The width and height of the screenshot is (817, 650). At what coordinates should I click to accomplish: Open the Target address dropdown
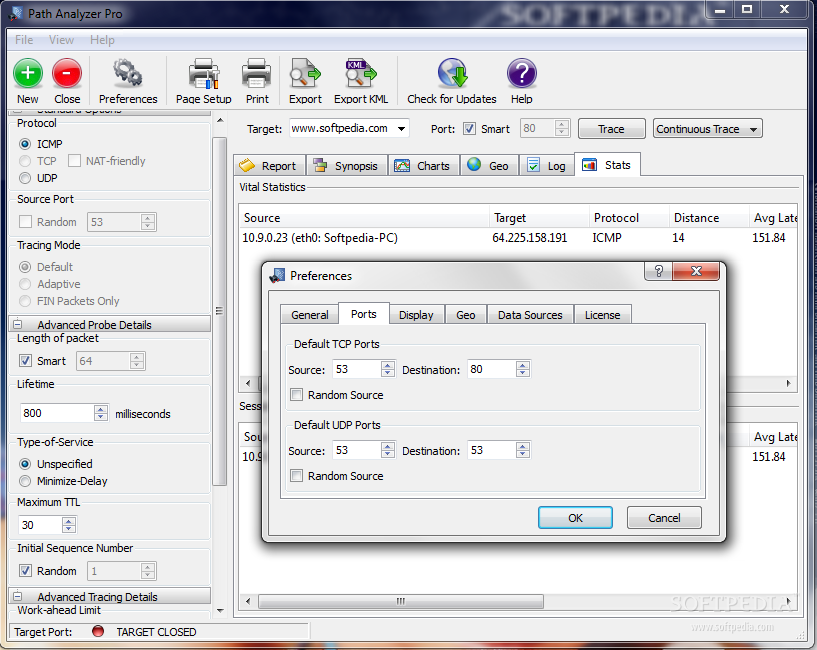pyautogui.click(x=402, y=129)
